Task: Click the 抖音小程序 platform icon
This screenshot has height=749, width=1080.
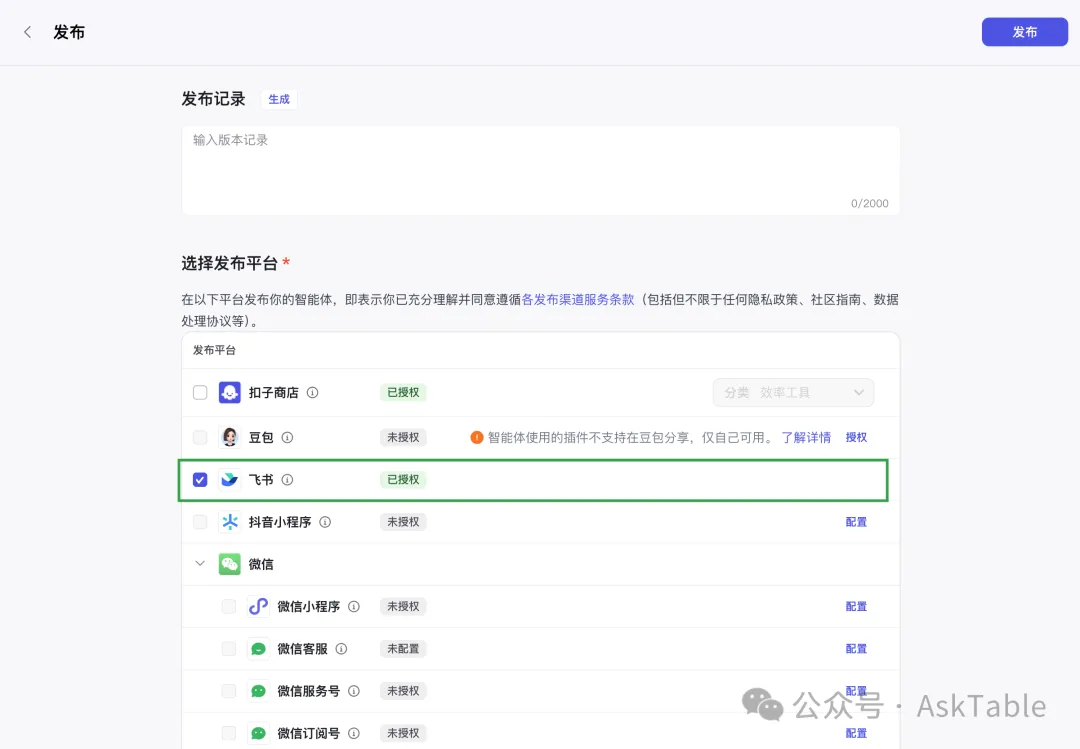Action: click(230, 522)
